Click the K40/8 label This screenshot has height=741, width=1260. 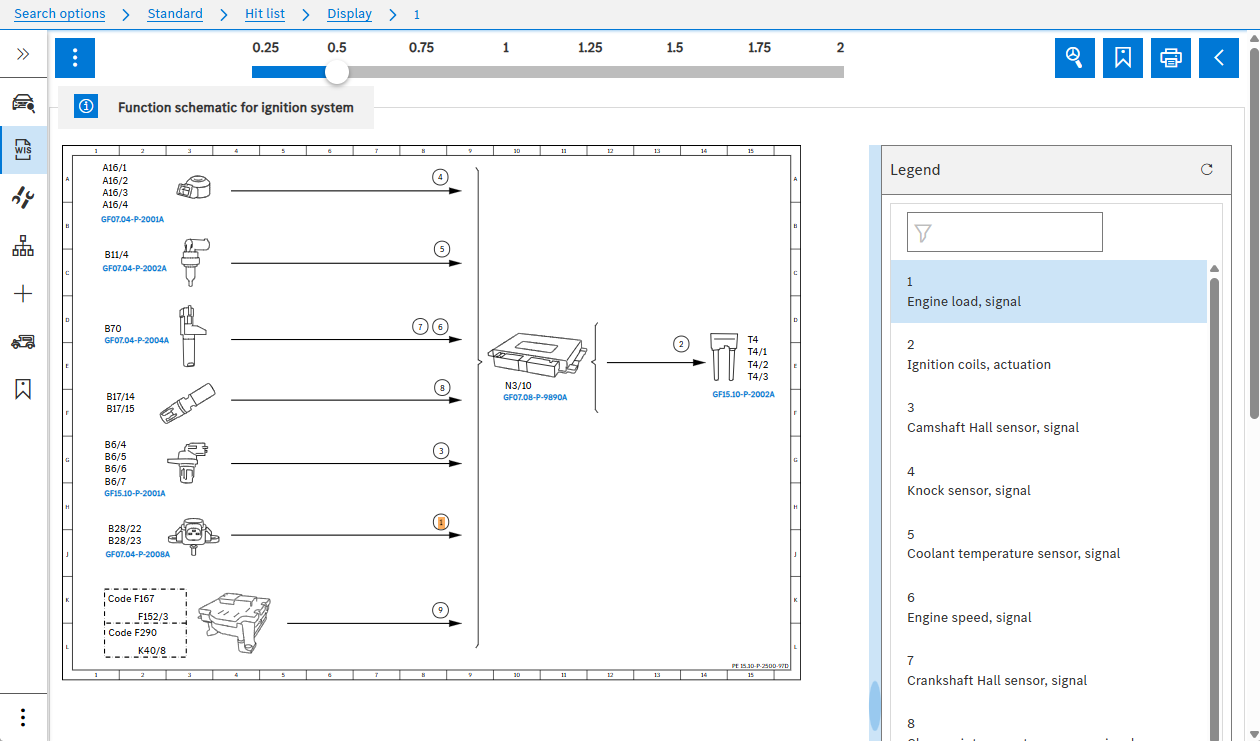coord(153,650)
